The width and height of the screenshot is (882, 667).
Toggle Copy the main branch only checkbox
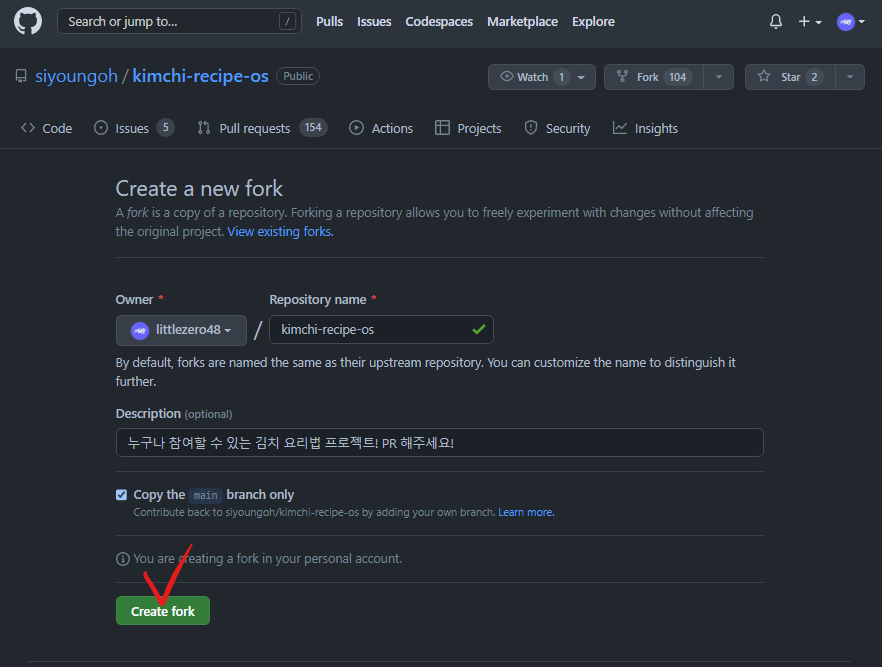pos(122,495)
